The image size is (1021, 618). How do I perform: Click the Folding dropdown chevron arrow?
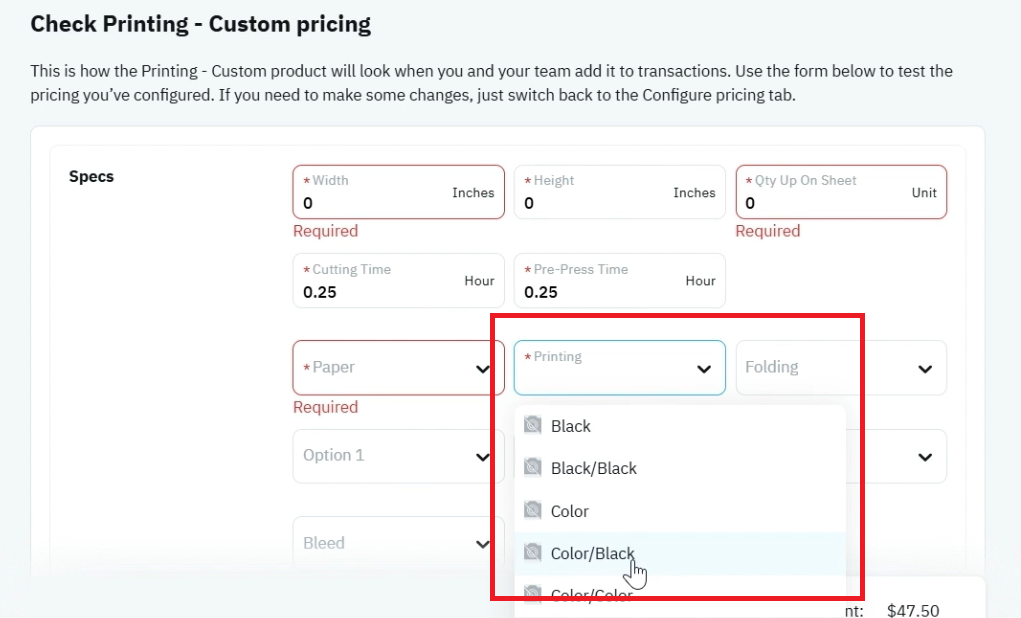(x=925, y=369)
